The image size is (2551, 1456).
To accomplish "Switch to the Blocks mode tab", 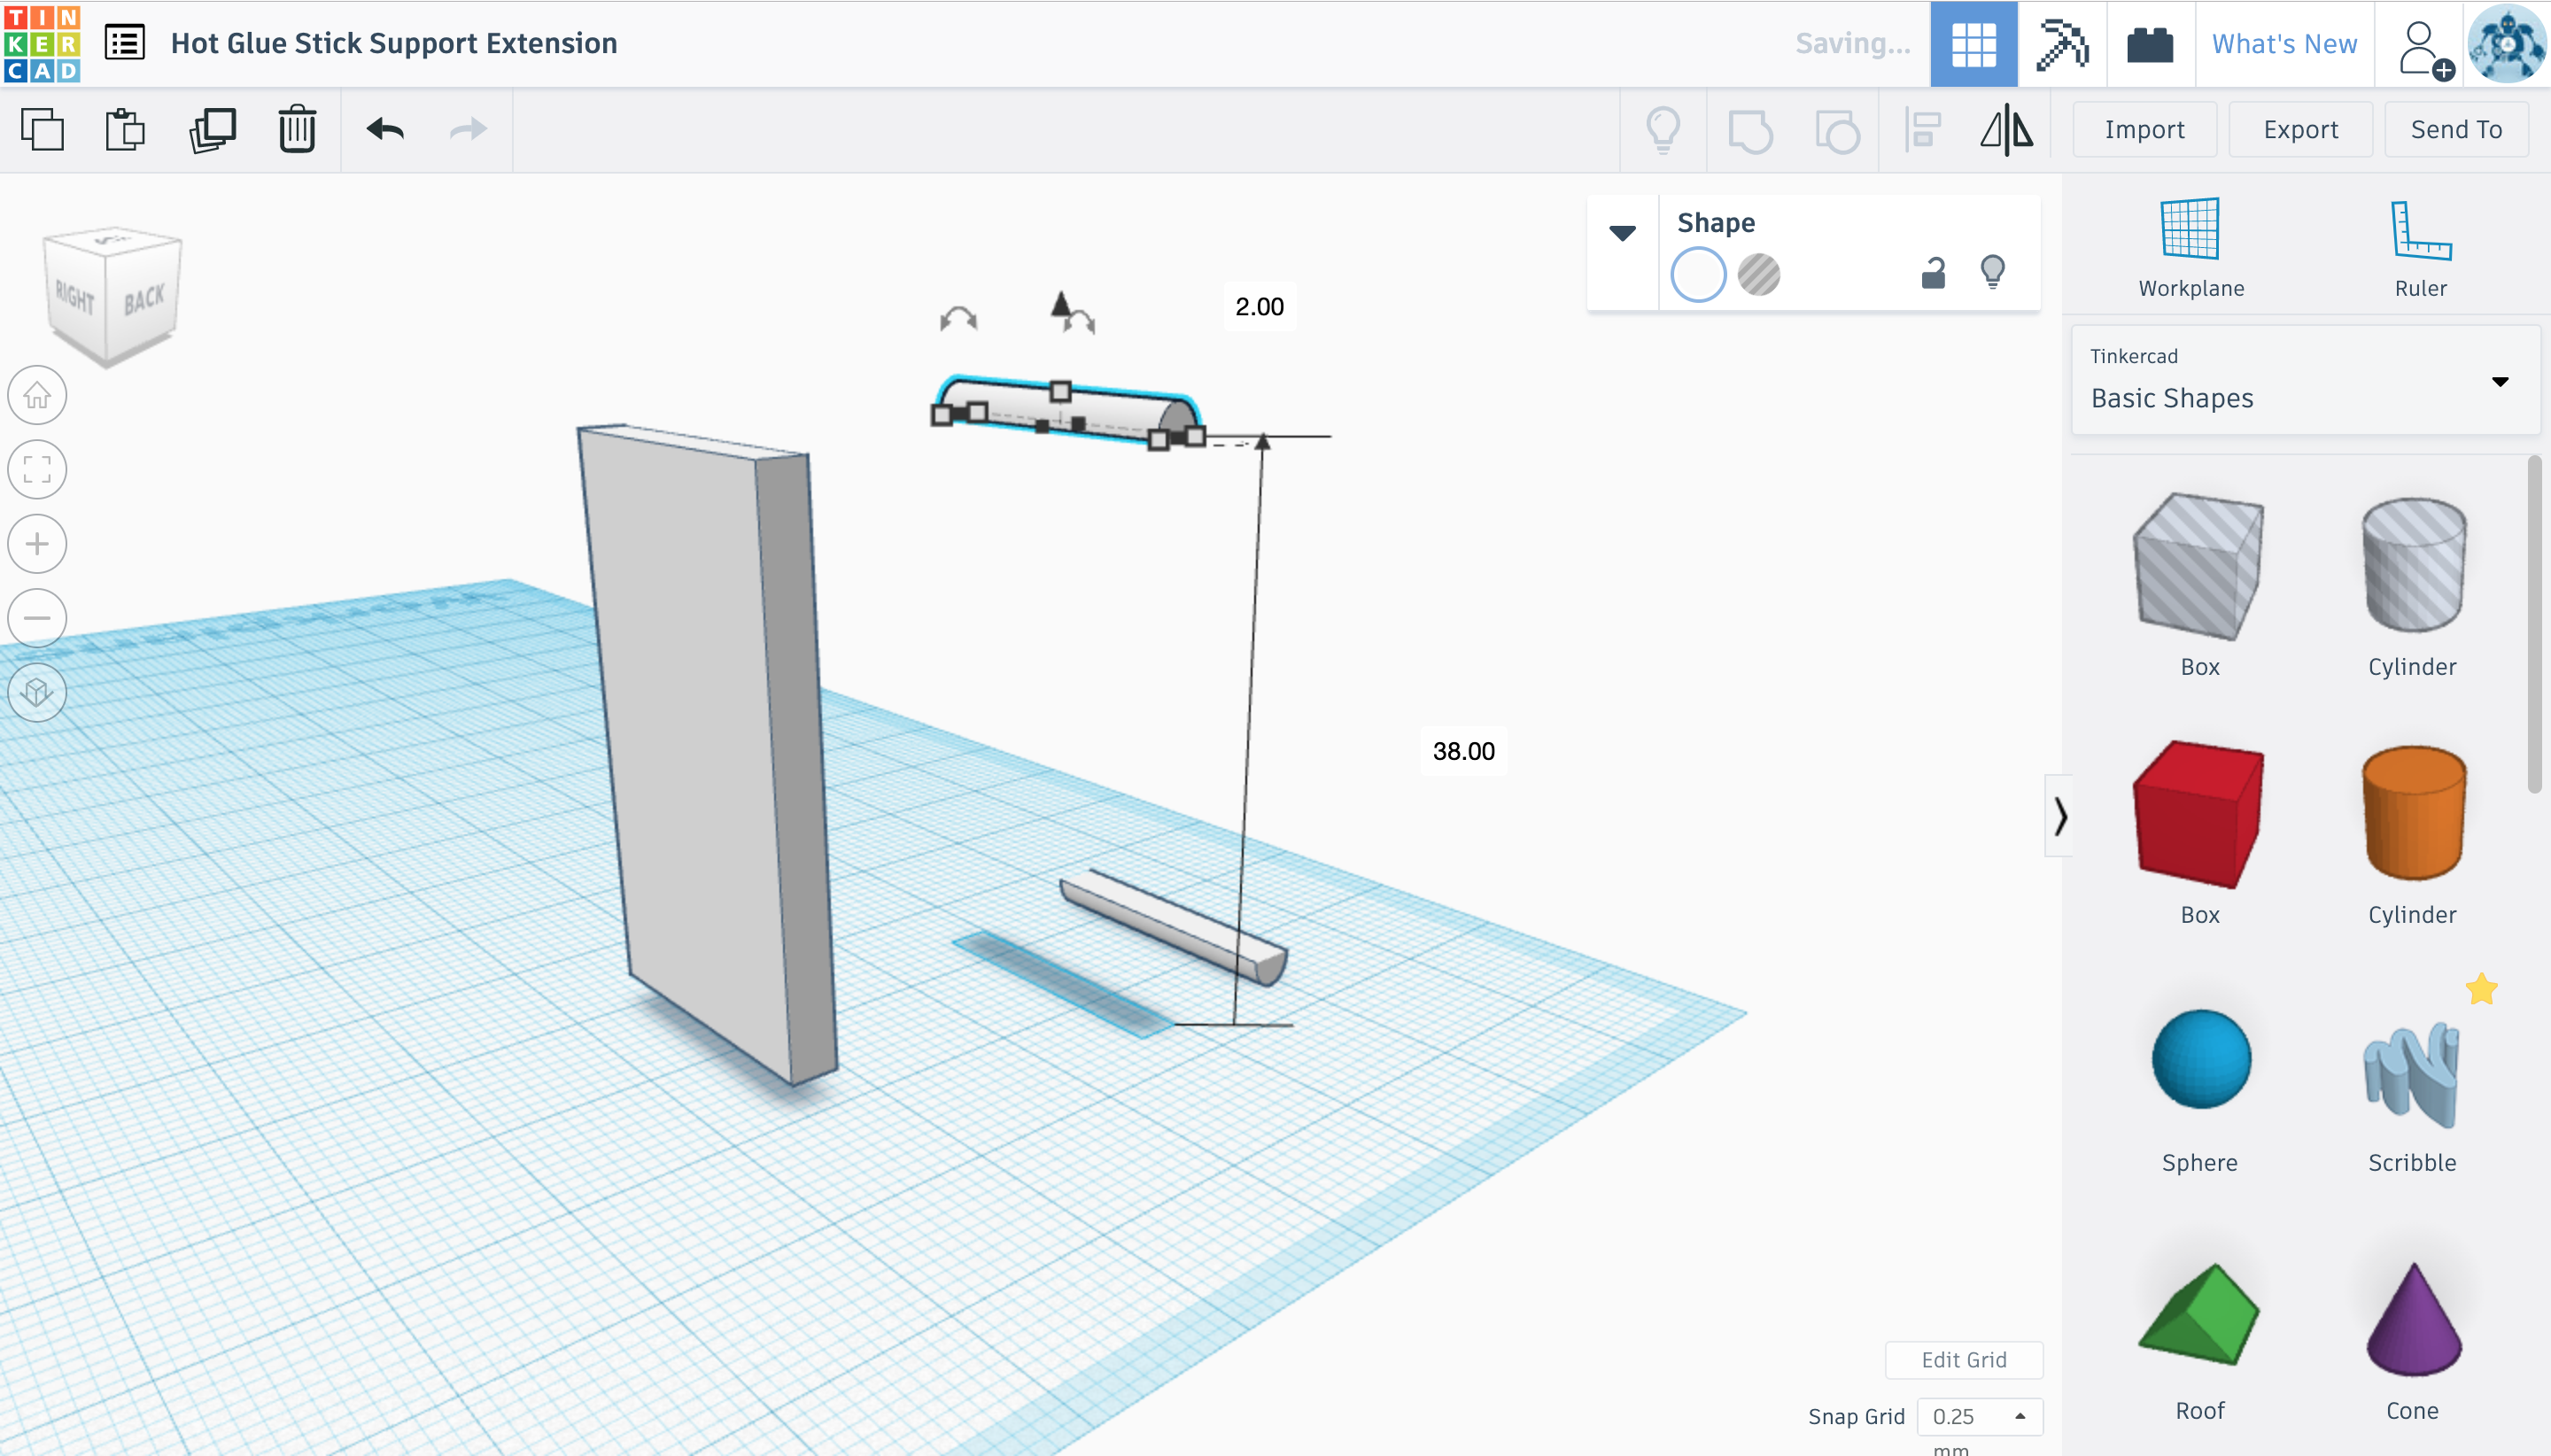I will [2062, 44].
